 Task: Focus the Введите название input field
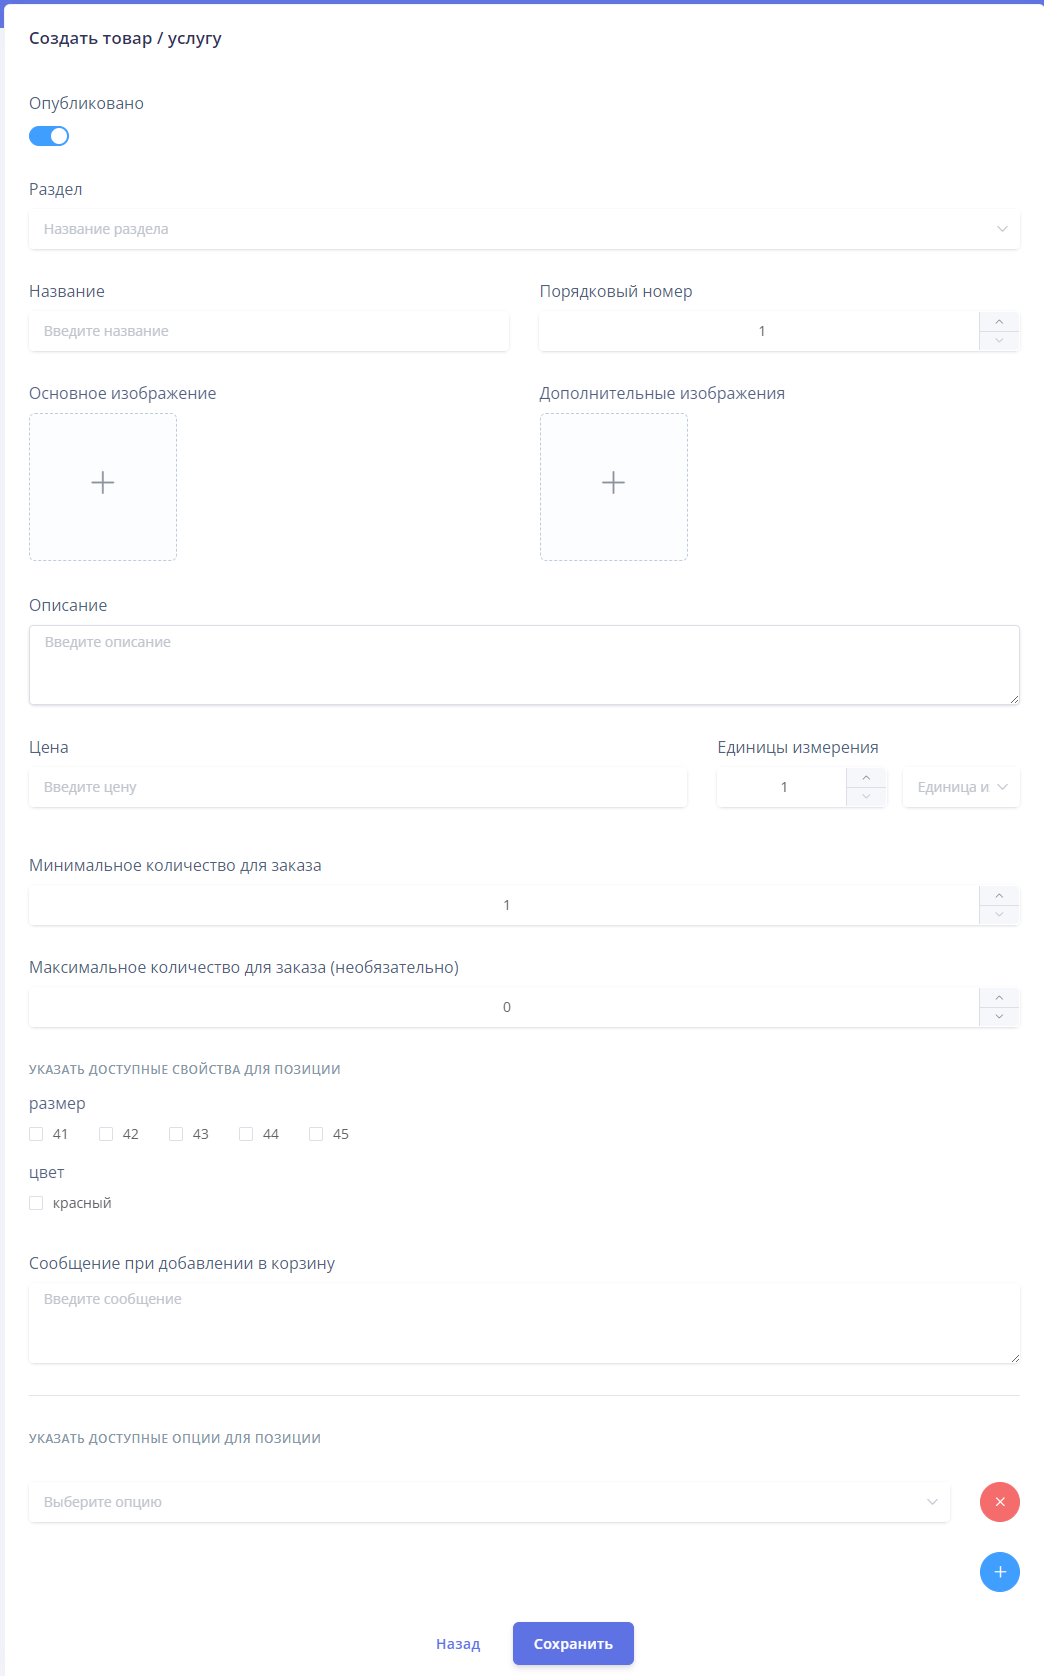[x=269, y=331]
